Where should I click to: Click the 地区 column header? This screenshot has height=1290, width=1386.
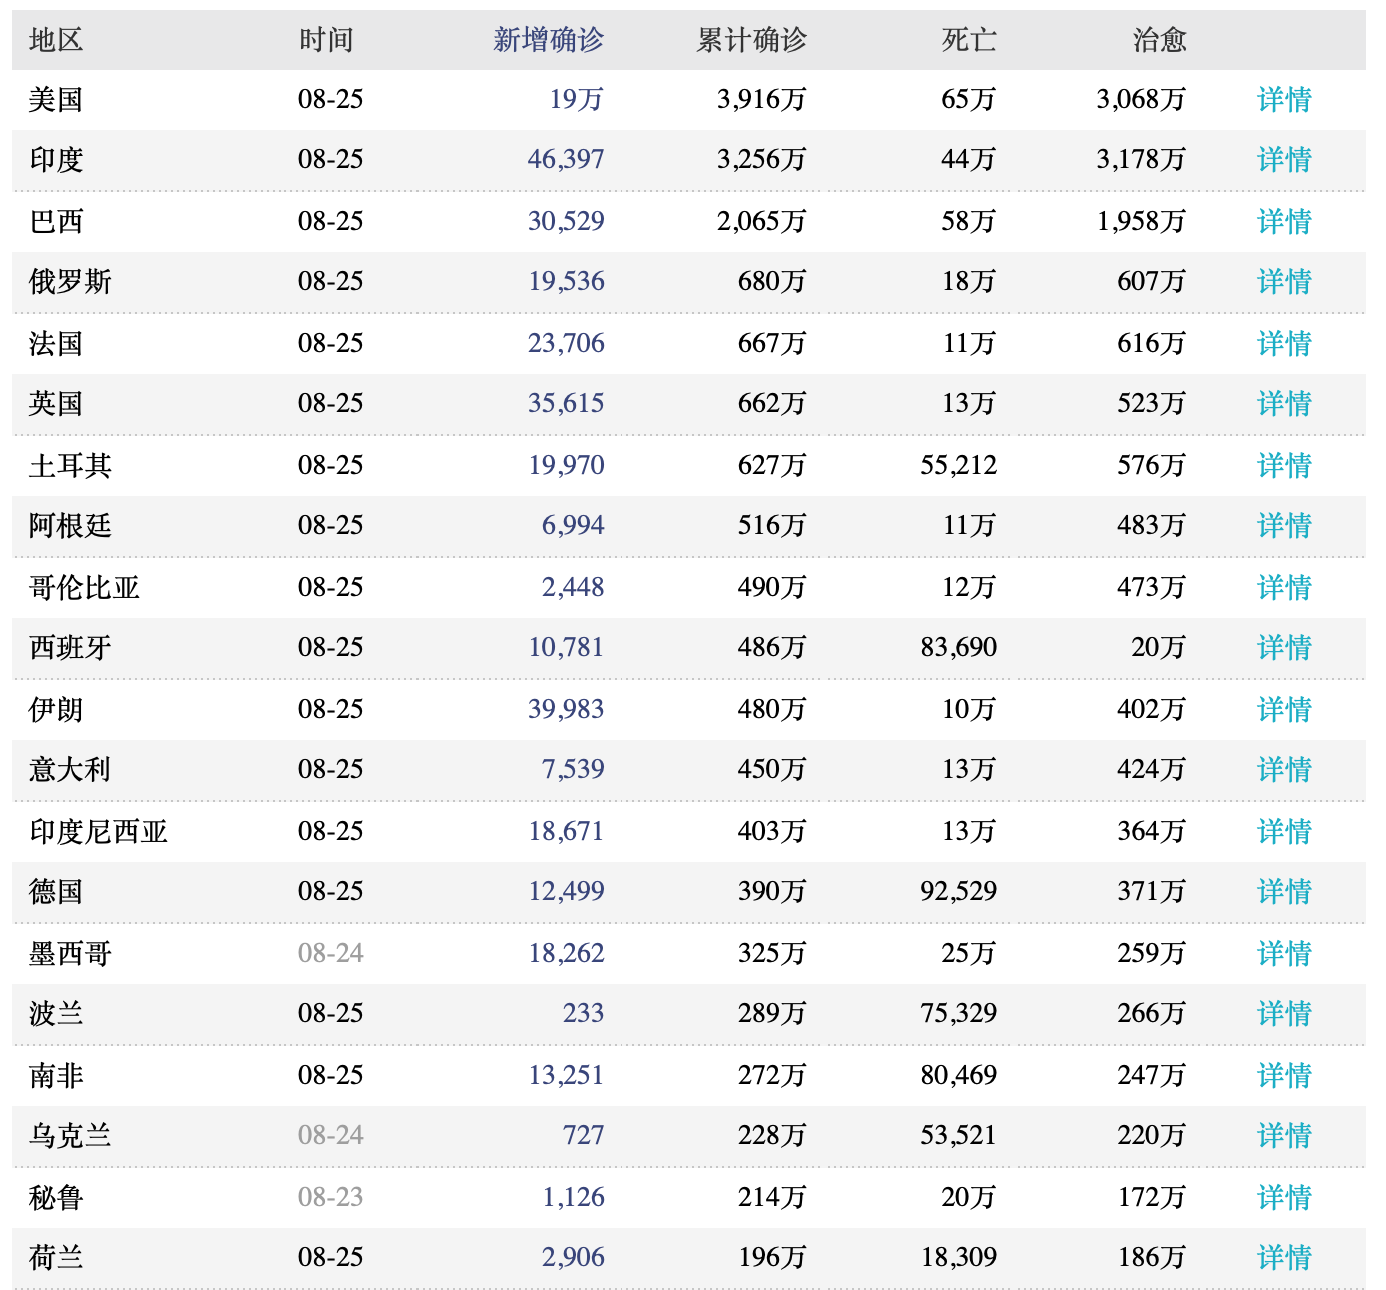(56, 40)
